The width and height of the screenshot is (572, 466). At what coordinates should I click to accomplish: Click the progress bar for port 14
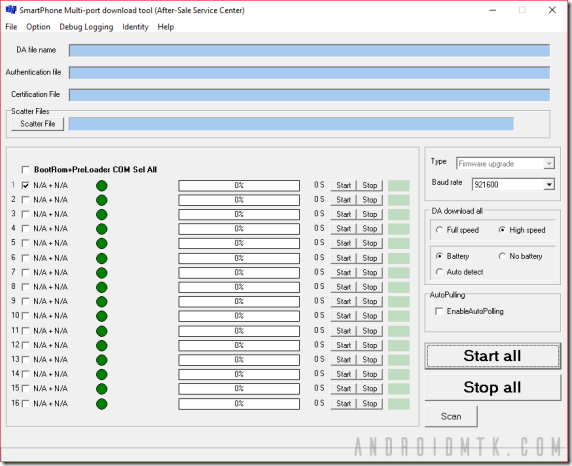coord(239,374)
